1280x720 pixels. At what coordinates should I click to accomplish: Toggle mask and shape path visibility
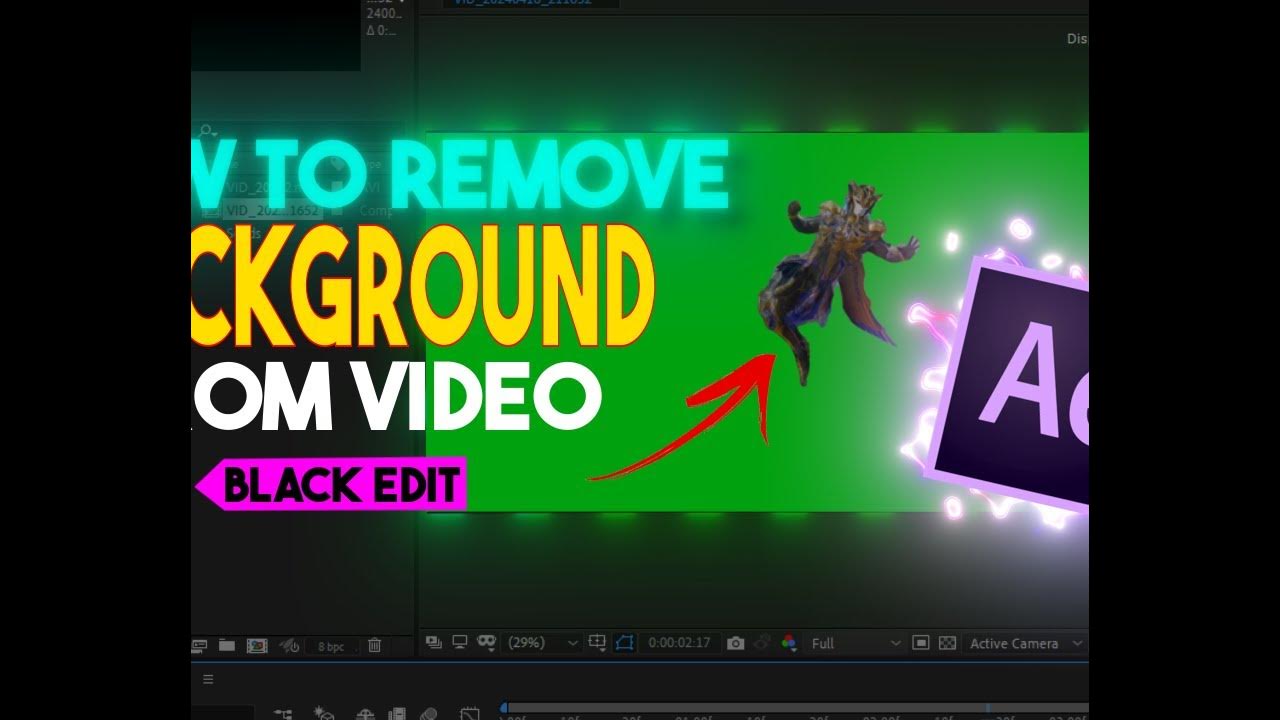point(487,642)
